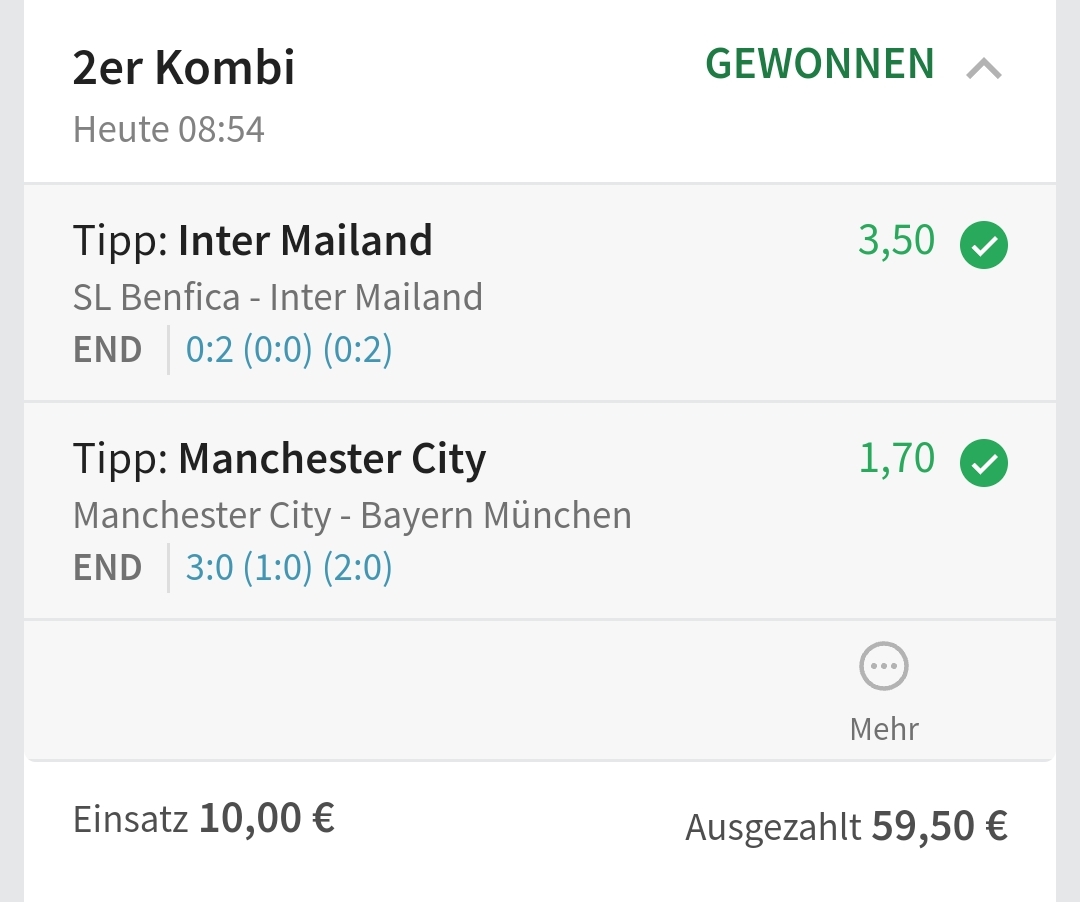Select the GEWONNEN status label
Viewport: 1080px width, 902px height.
(820, 65)
